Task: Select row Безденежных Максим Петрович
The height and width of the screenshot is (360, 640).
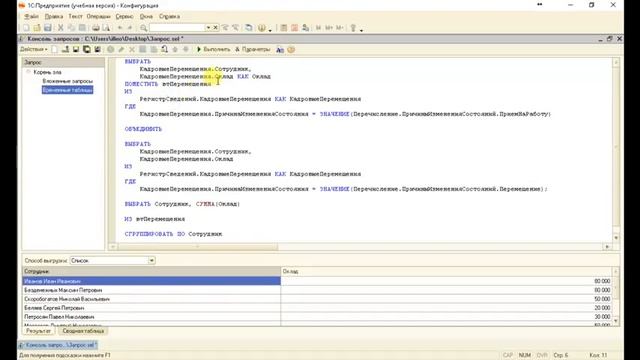Action: coord(151,290)
